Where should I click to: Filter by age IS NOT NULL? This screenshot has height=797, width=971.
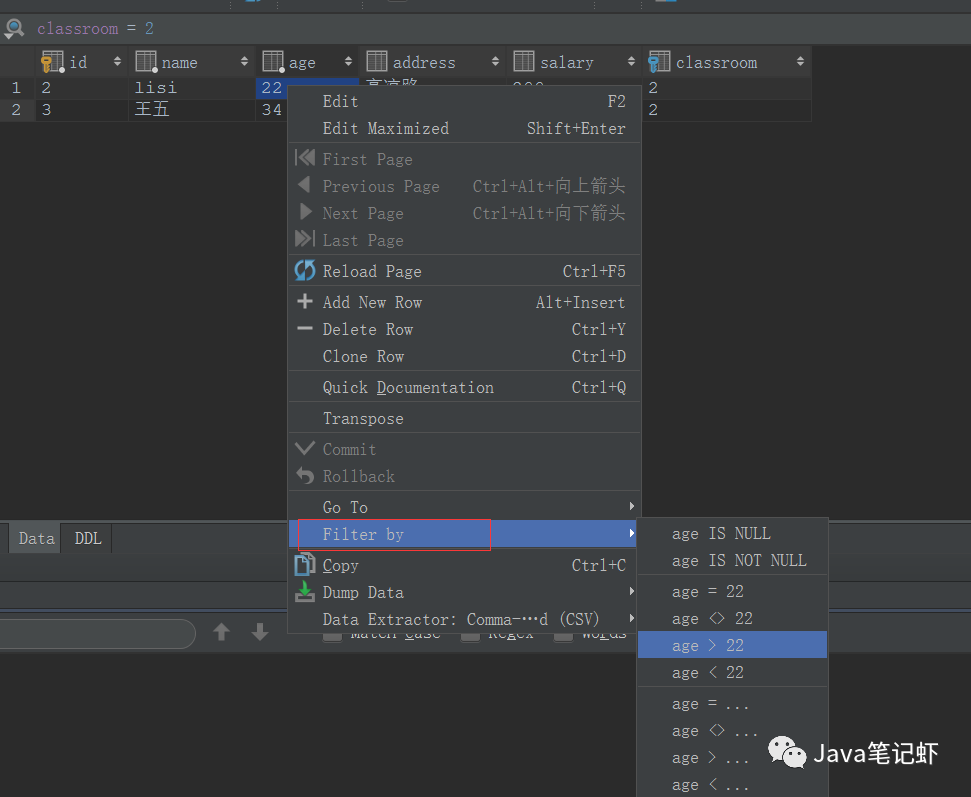click(x=733, y=560)
